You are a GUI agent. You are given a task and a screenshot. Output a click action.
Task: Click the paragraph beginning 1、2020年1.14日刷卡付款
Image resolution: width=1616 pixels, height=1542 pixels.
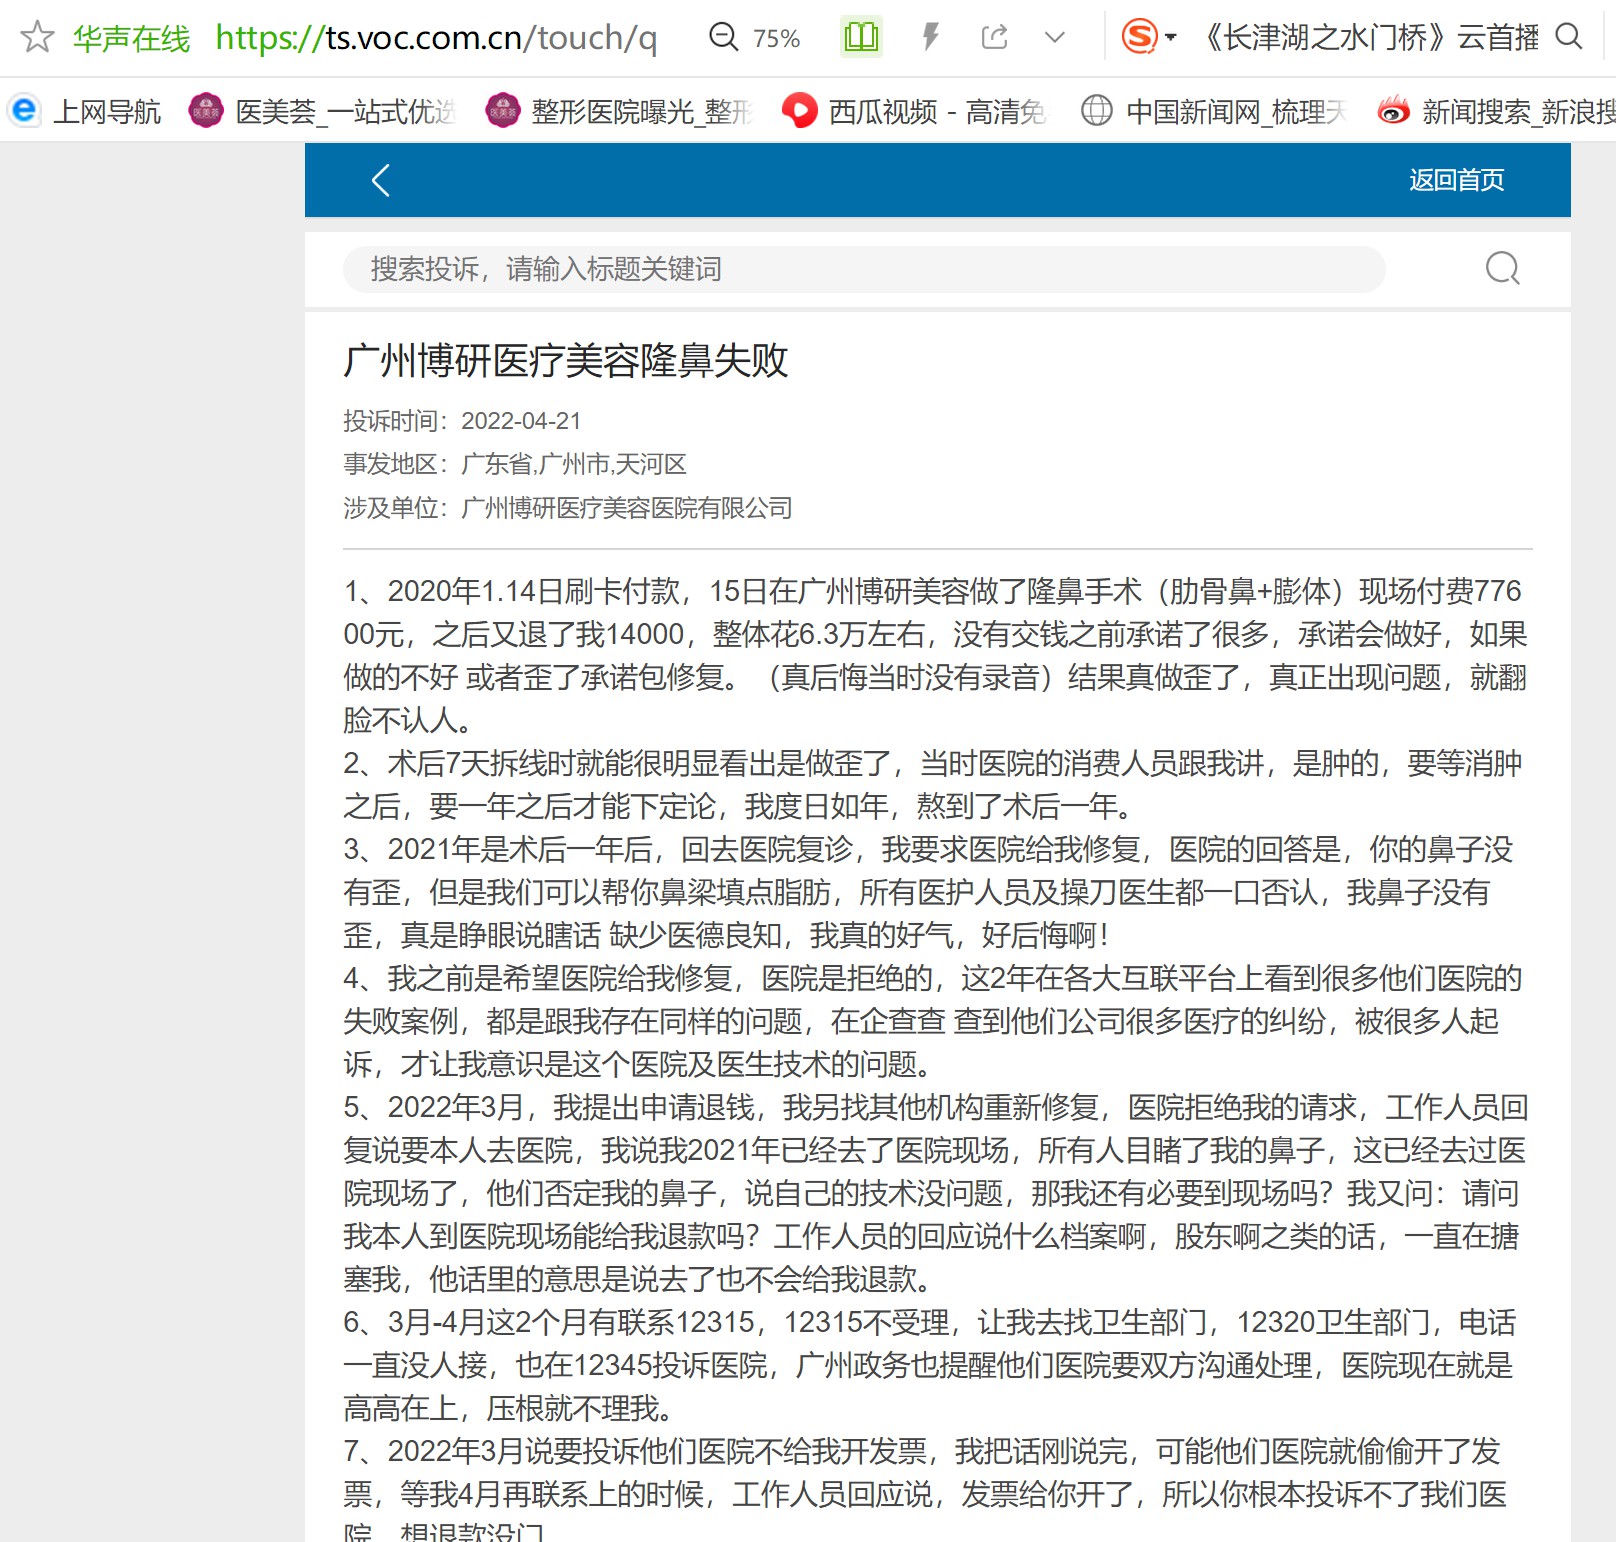(936, 655)
